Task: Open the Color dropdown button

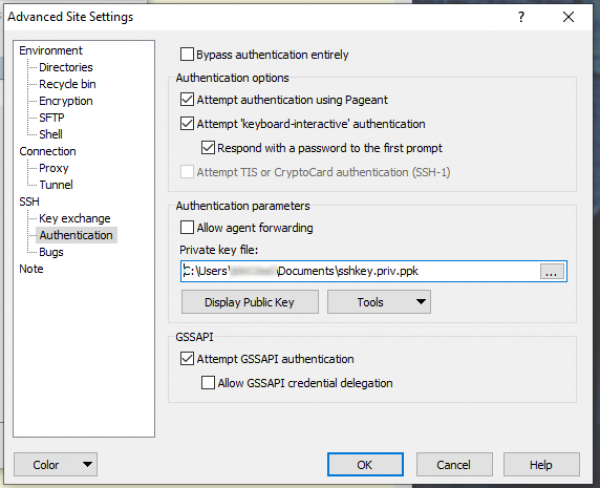Action: (x=56, y=464)
